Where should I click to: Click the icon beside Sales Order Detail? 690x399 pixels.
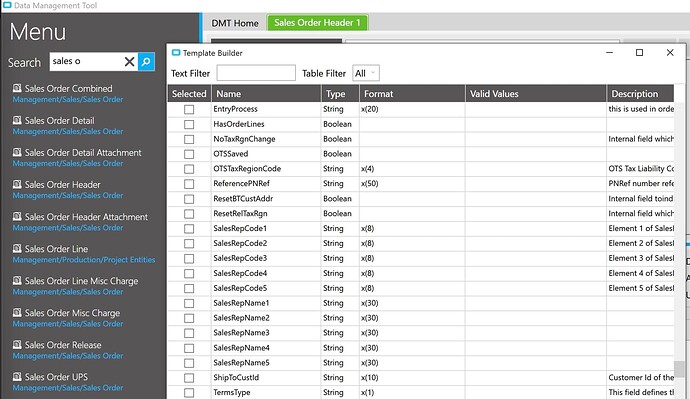(x=17, y=120)
